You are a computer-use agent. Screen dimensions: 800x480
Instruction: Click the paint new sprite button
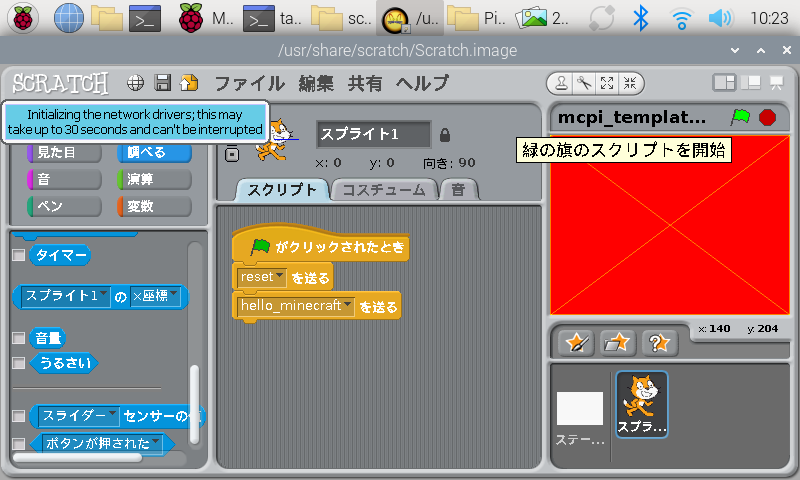[575, 342]
